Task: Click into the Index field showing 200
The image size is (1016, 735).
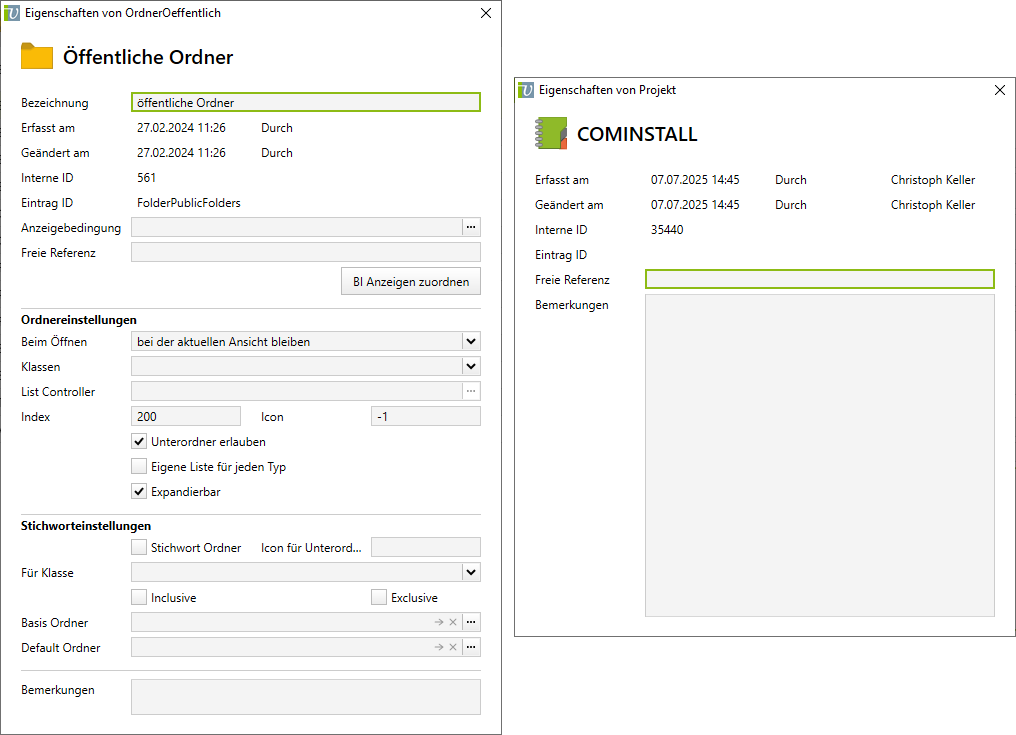Action: [185, 416]
